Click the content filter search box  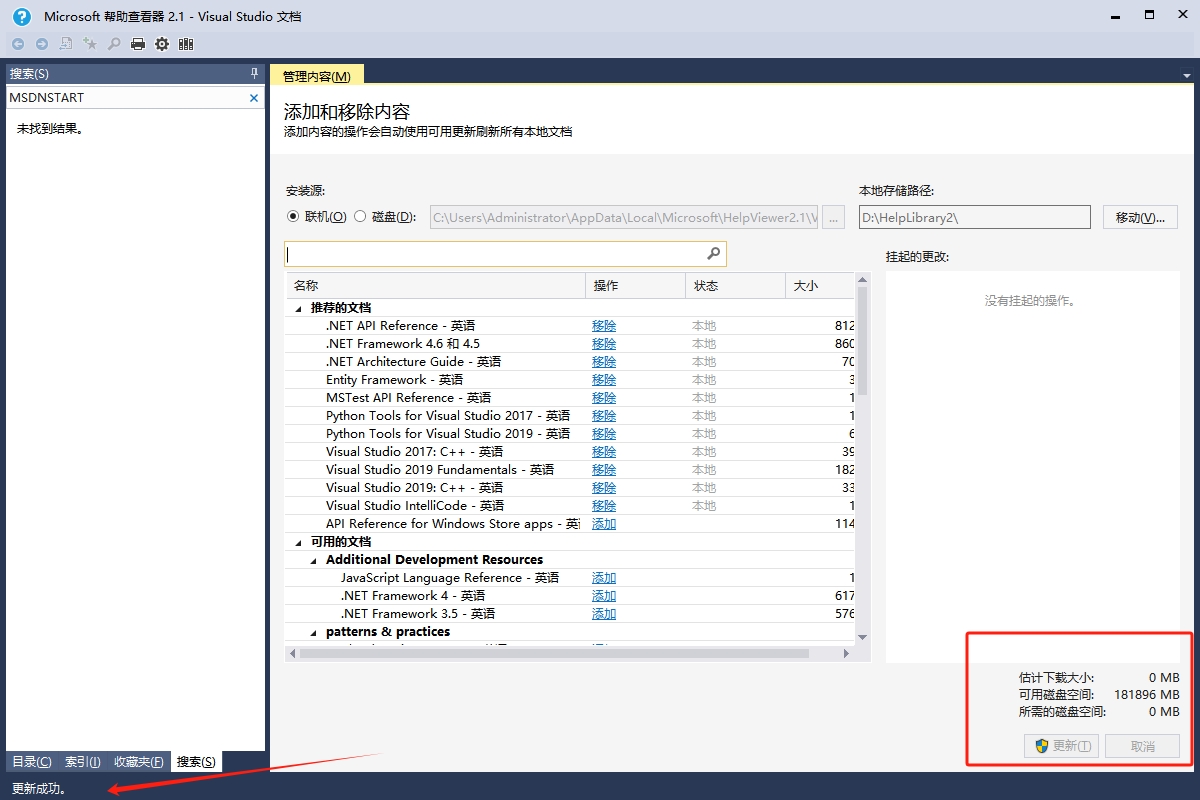[505, 254]
